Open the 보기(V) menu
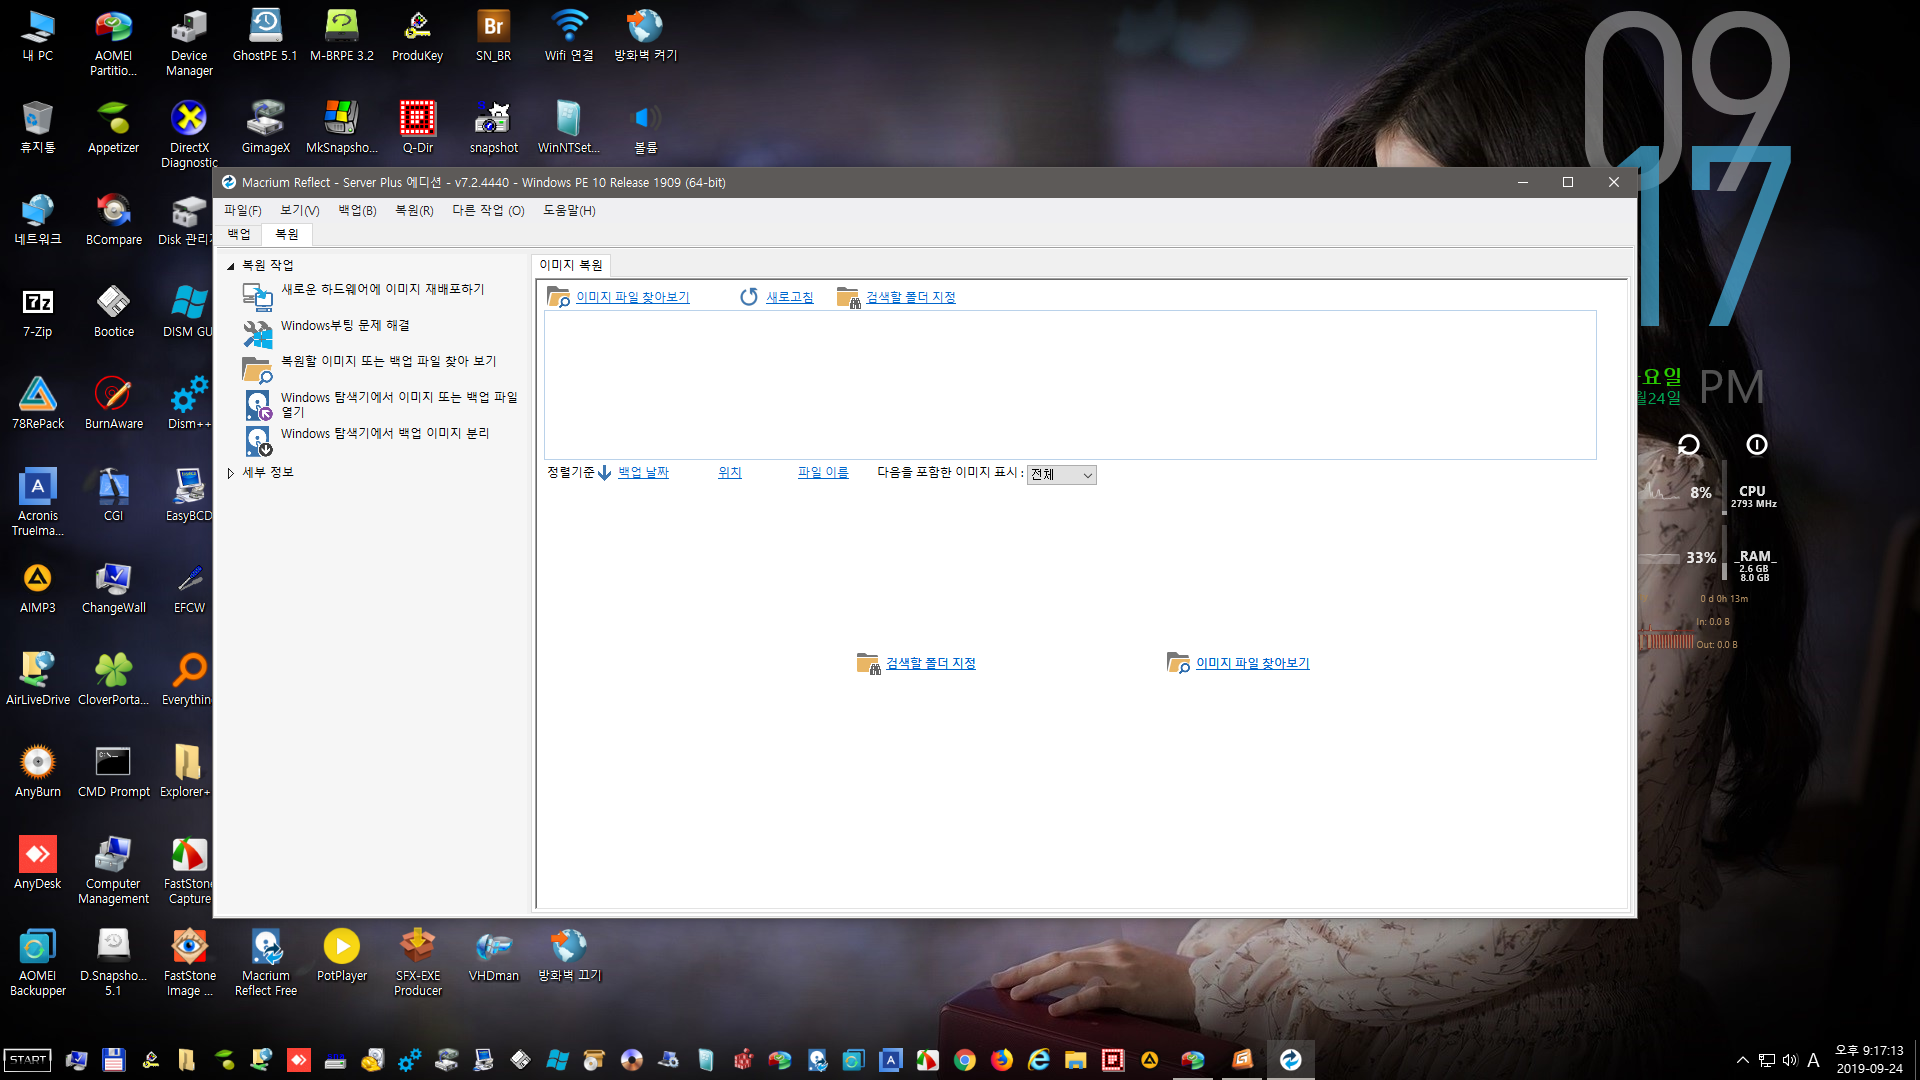The height and width of the screenshot is (1080, 1920). coord(299,210)
